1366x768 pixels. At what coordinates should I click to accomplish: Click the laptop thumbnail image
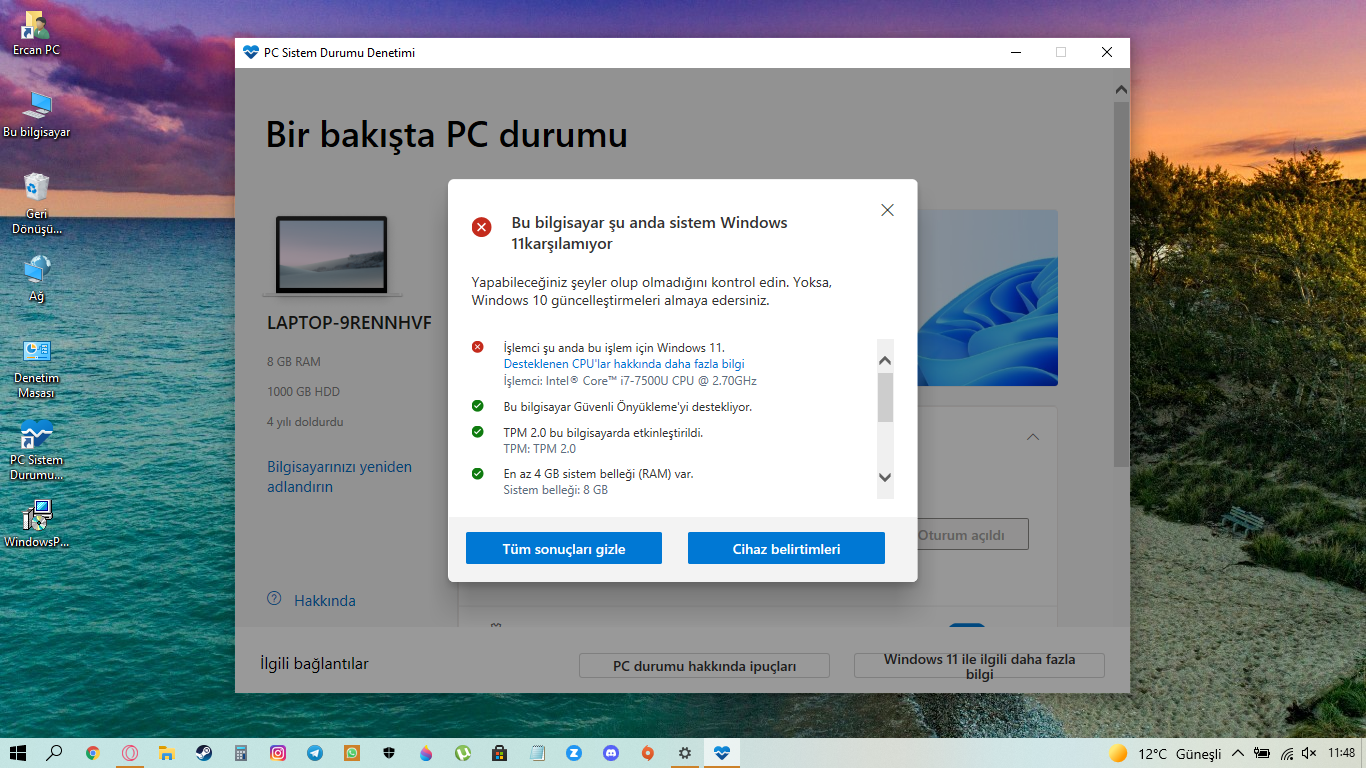click(332, 256)
